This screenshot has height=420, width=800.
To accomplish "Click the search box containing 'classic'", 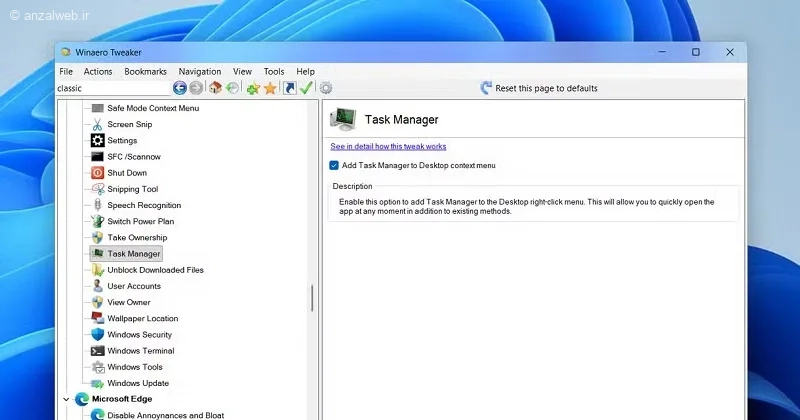I will coord(113,88).
